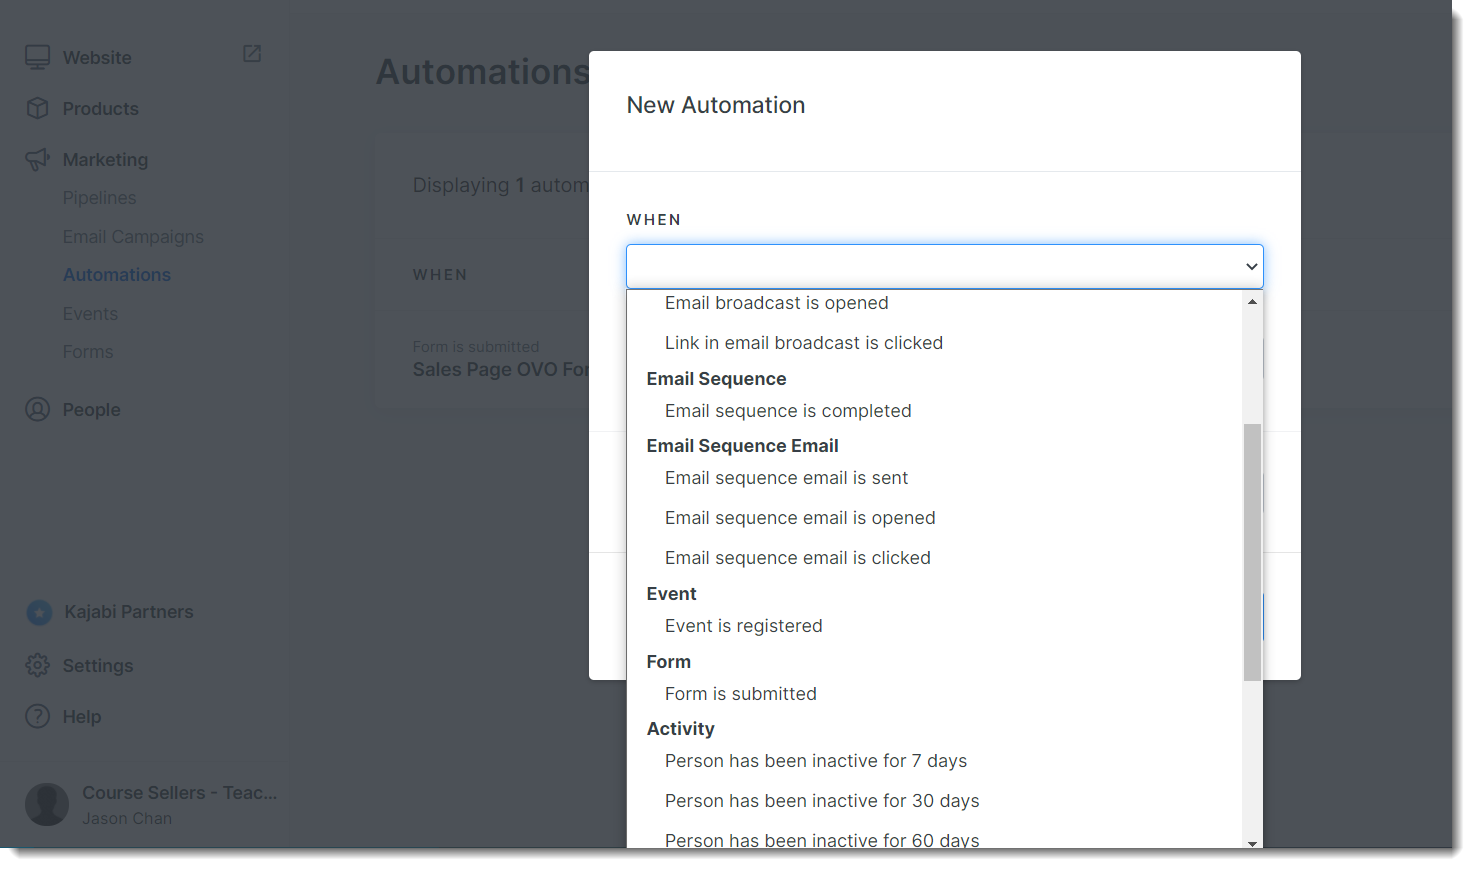
Task: Select 'Link in email broadcast is clicked'
Action: (x=804, y=343)
